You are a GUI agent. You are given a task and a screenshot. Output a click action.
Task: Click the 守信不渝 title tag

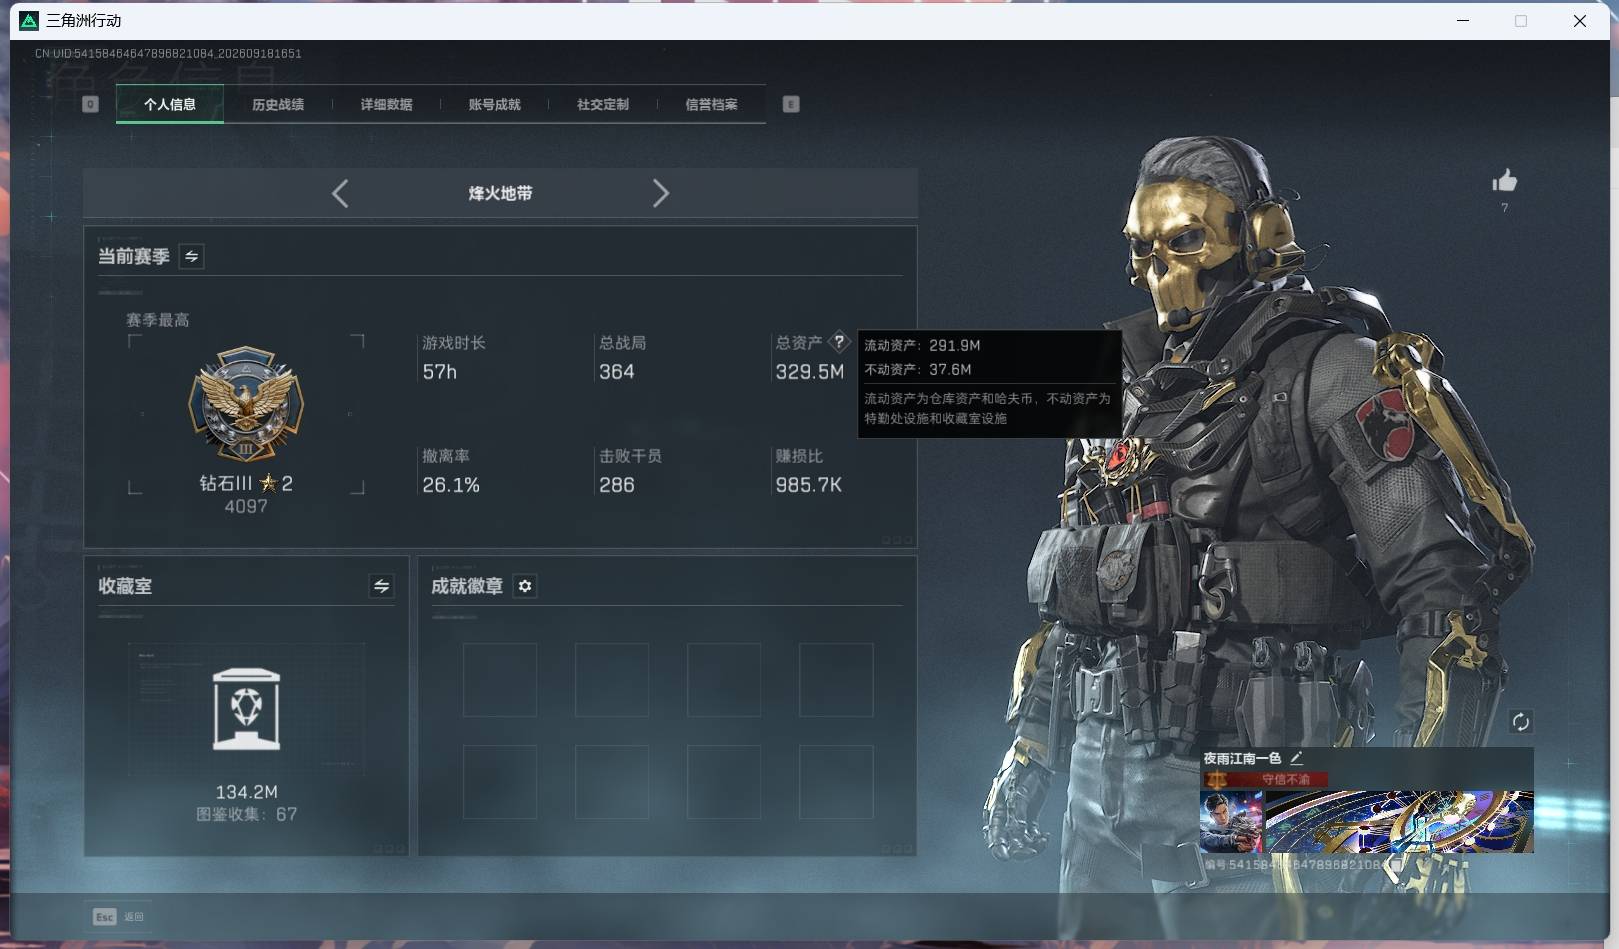coord(1285,779)
